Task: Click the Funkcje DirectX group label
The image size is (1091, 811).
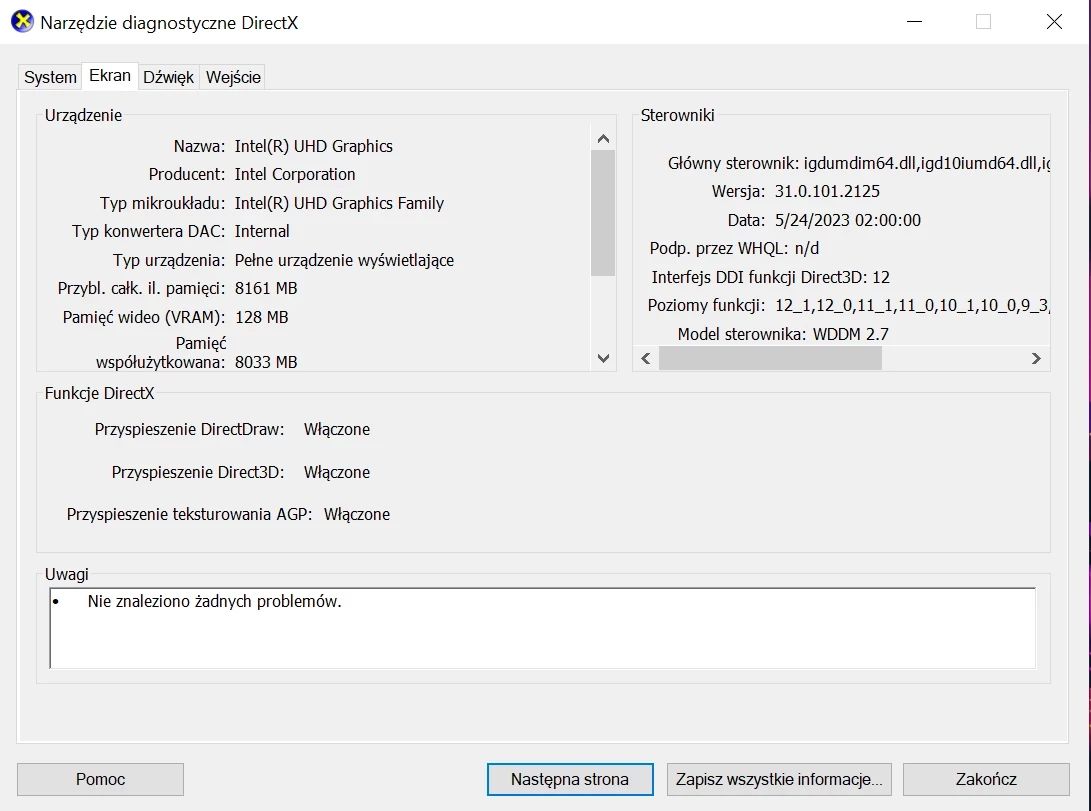Action: click(99, 393)
